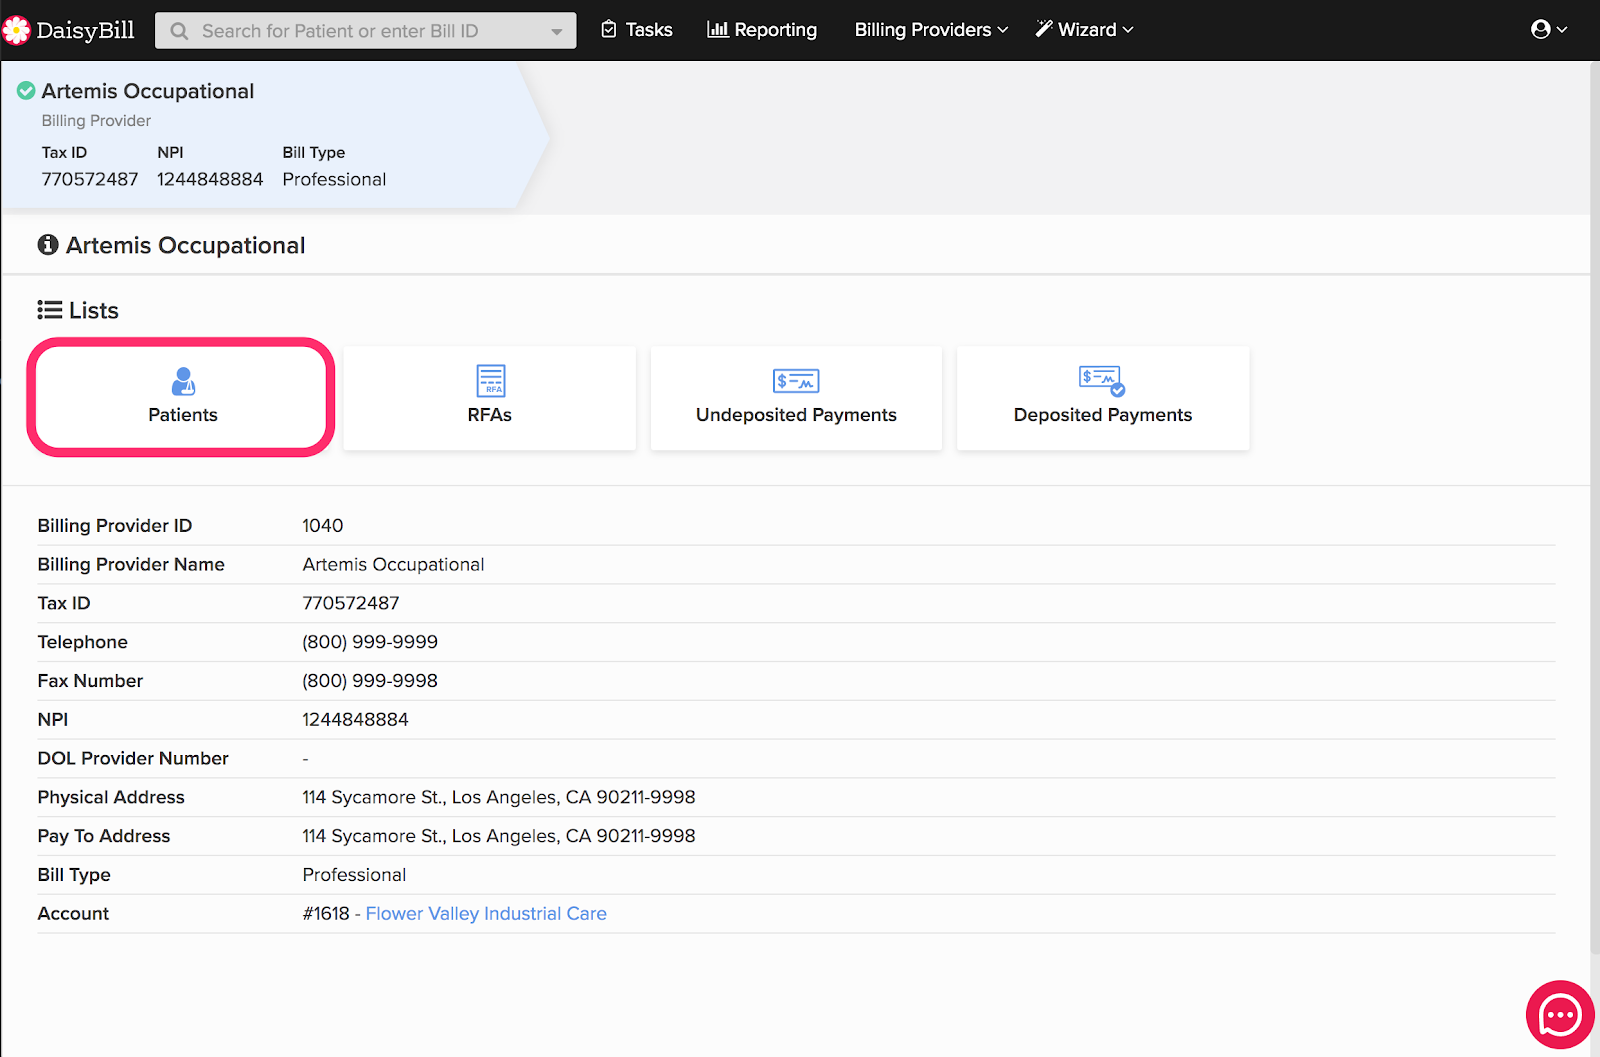Click the Artemis Occupational banner title
Image resolution: width=1600 pixels, height=1057 pixels.
click(x=148, y=91)
